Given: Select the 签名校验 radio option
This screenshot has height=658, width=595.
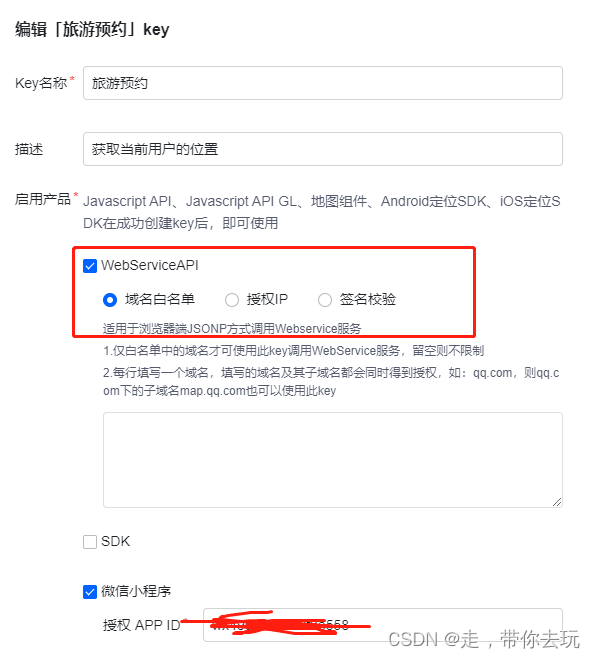Looking at the screenshot, I should [x=324, y=300].
